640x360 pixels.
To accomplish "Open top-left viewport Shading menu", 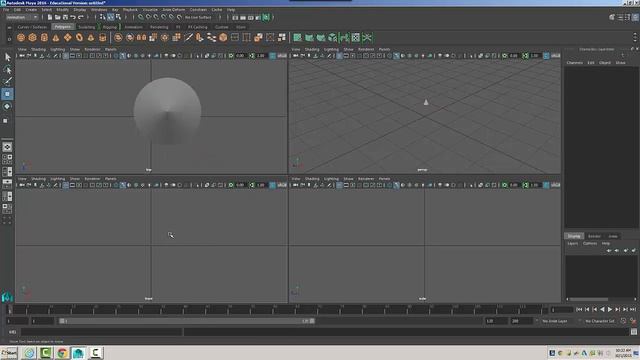I will click(x=38, y=49).
